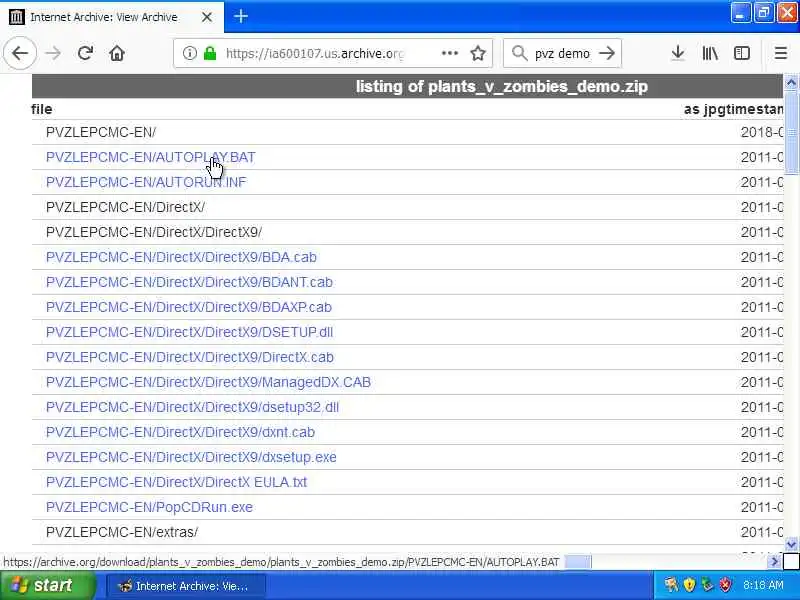Open the Library menu
800x600 pixels.
pyautogui.click(x=710, y=53)
